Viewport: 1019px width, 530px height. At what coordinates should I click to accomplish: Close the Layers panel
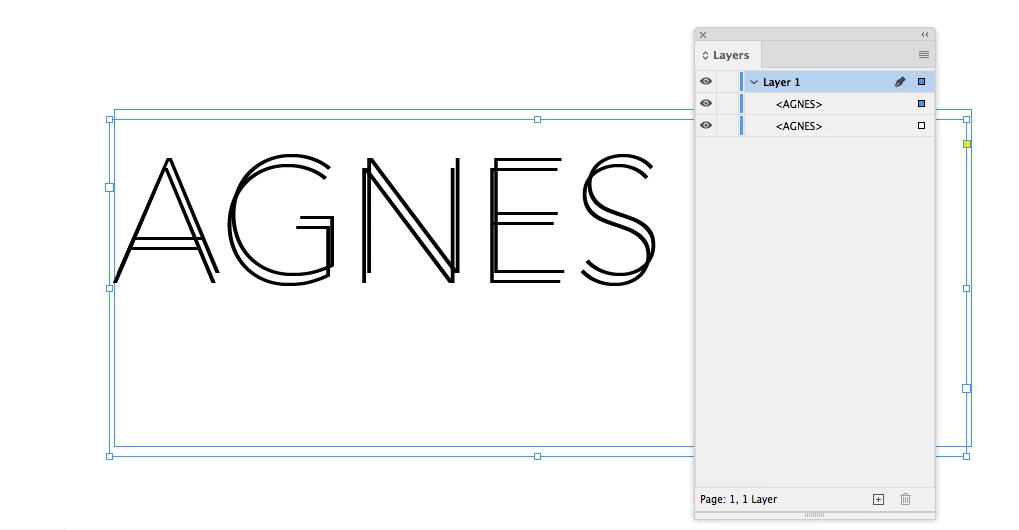pos(703,35)
